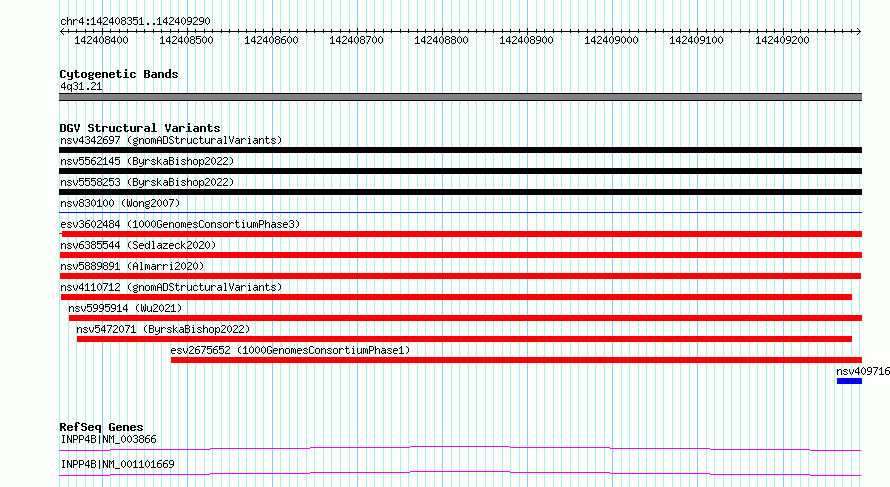890x487 pixels.
Task: Open variant esv3602484 1000Genomes Phase3 label
Action: click(180, 224)
